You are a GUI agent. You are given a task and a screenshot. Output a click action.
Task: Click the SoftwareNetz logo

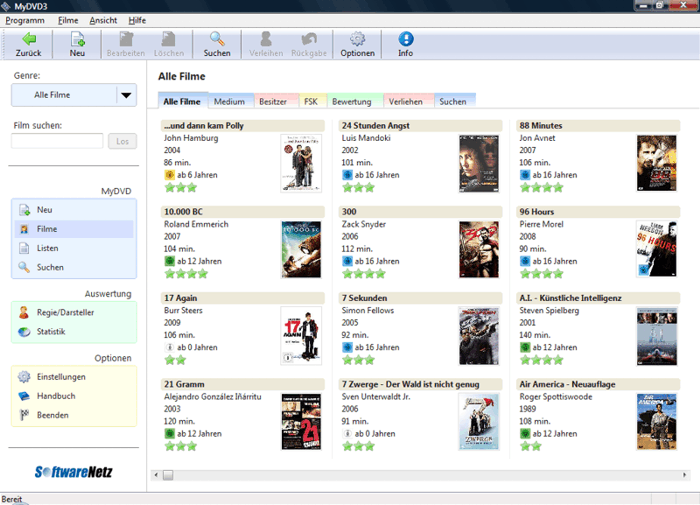click(x=74, y=472)
